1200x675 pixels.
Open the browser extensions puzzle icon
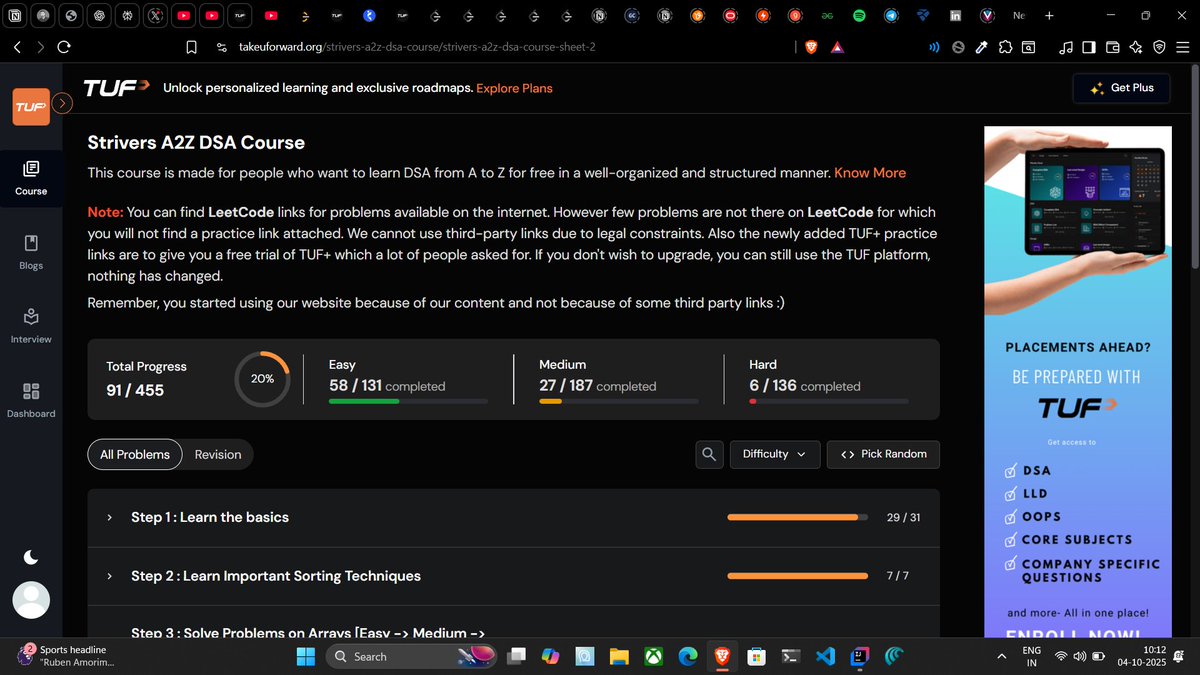[x=1005, y=47]
